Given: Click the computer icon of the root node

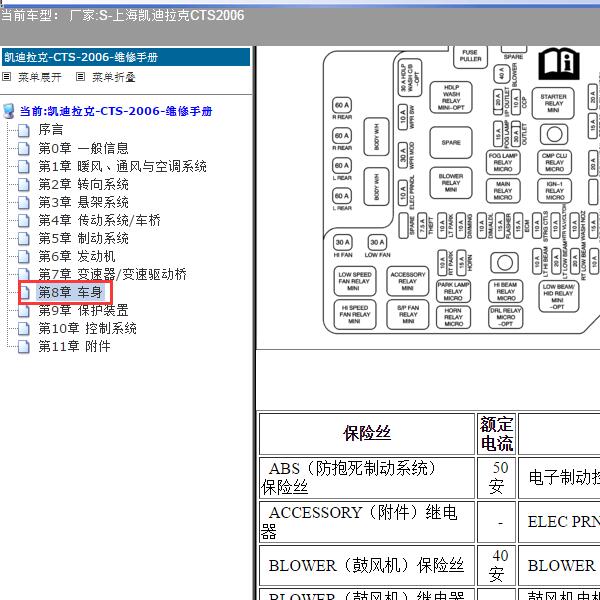Looking at the screenshot, I should [8, 111].
